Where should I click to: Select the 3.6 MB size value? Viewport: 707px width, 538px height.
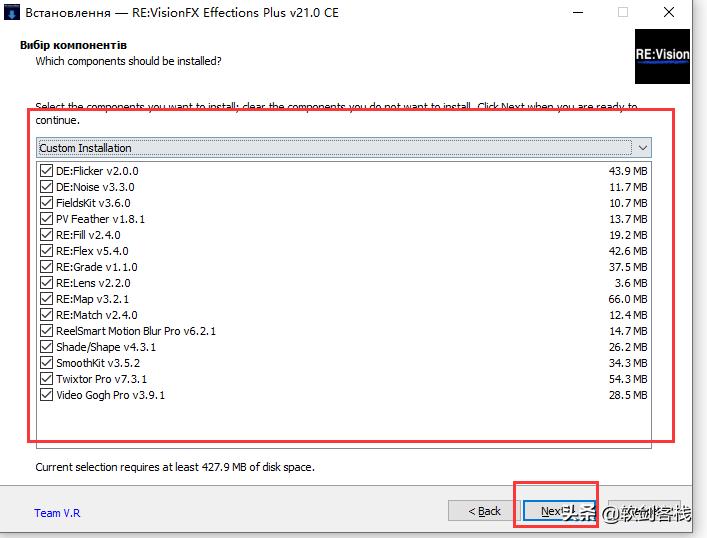click(x=631, y=283)
